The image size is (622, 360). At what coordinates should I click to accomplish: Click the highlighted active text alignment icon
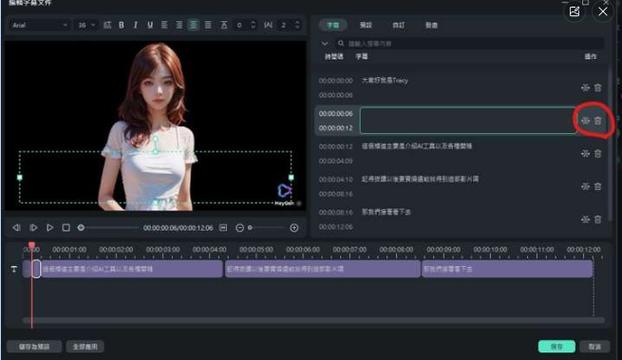tap(194, 25)
